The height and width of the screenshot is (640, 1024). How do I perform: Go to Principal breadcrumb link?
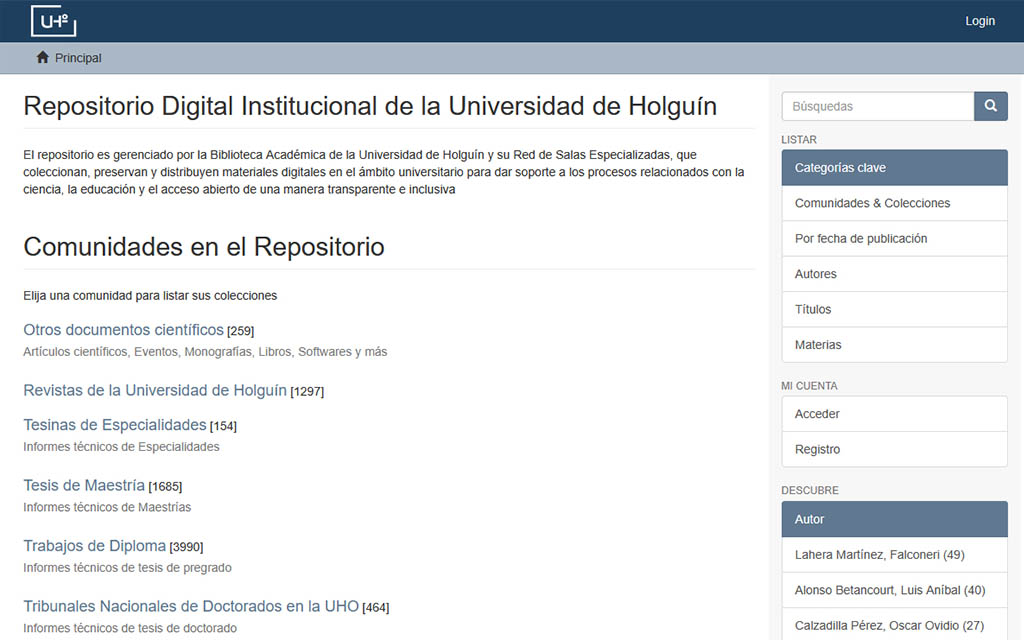click(78, 58)
